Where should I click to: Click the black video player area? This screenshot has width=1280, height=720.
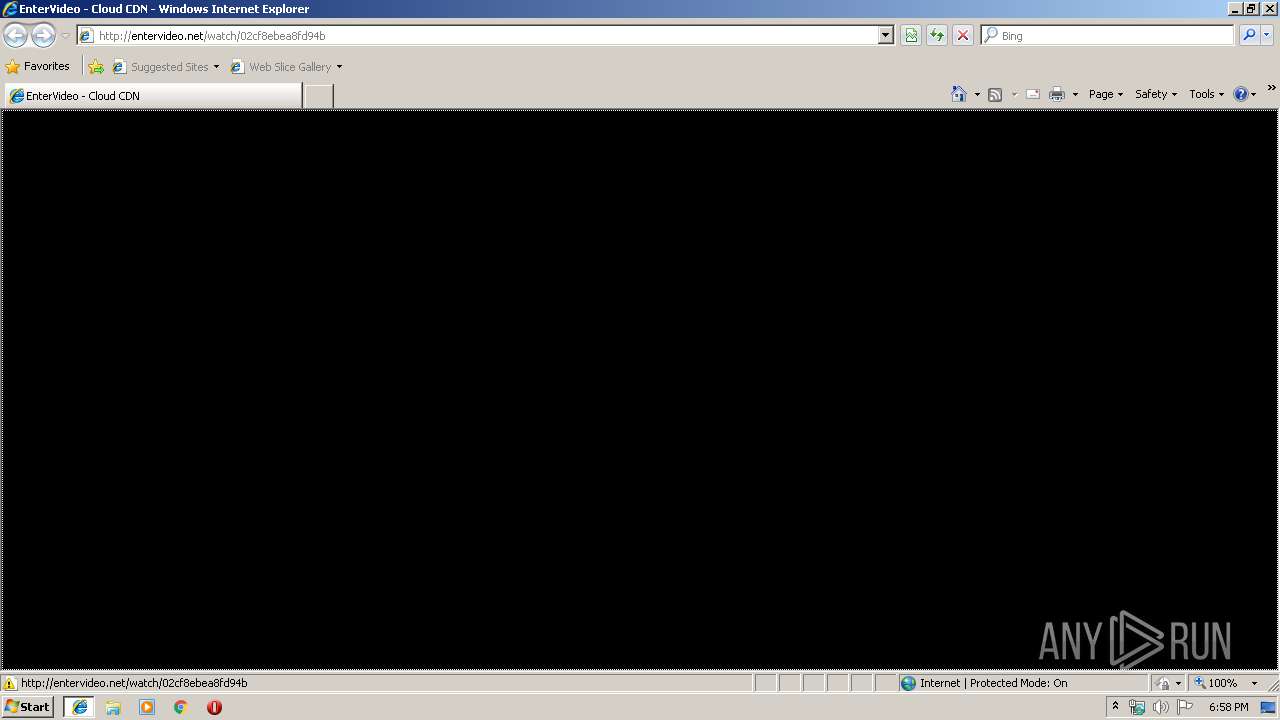tap(640, 389)
